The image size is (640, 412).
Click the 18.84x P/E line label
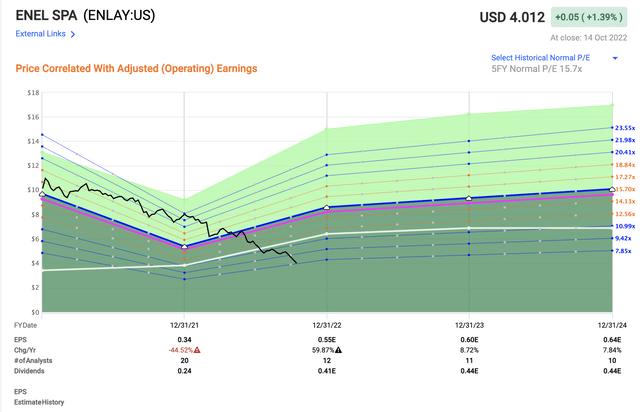pos(625,165)
